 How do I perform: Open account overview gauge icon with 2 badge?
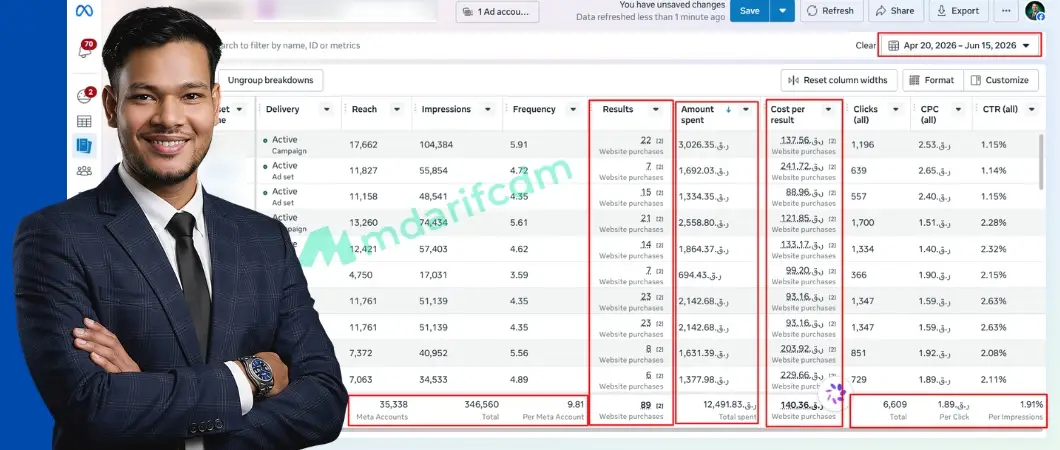[85, 95]
